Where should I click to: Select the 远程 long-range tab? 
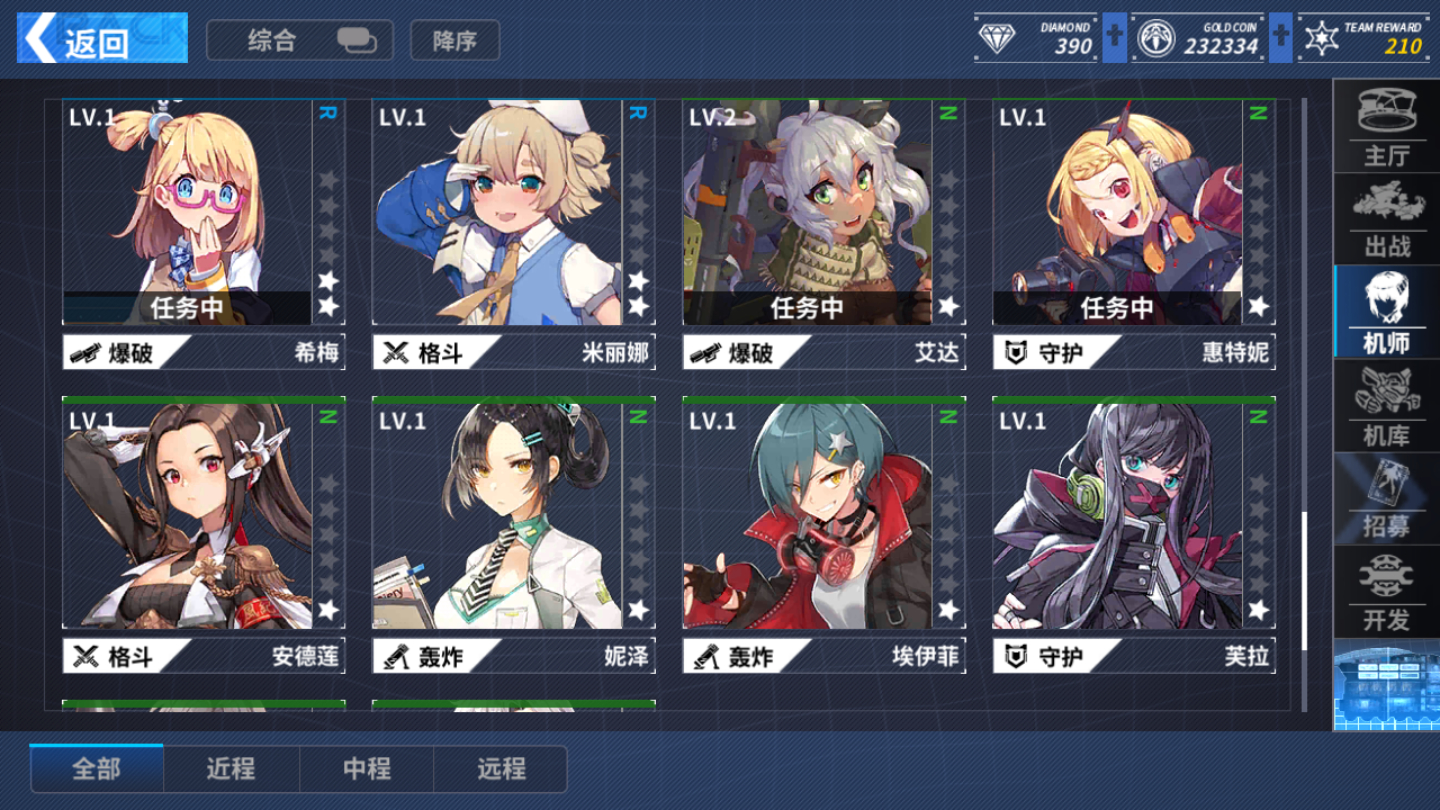pyautogui.click(x=501, y=768)
